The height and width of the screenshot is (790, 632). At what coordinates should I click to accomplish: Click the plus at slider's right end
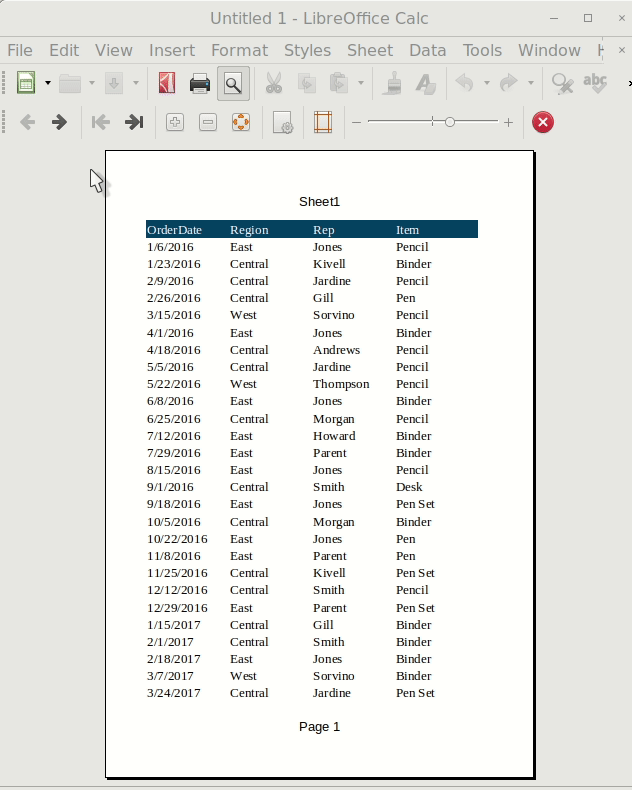[x=508, y=122]
